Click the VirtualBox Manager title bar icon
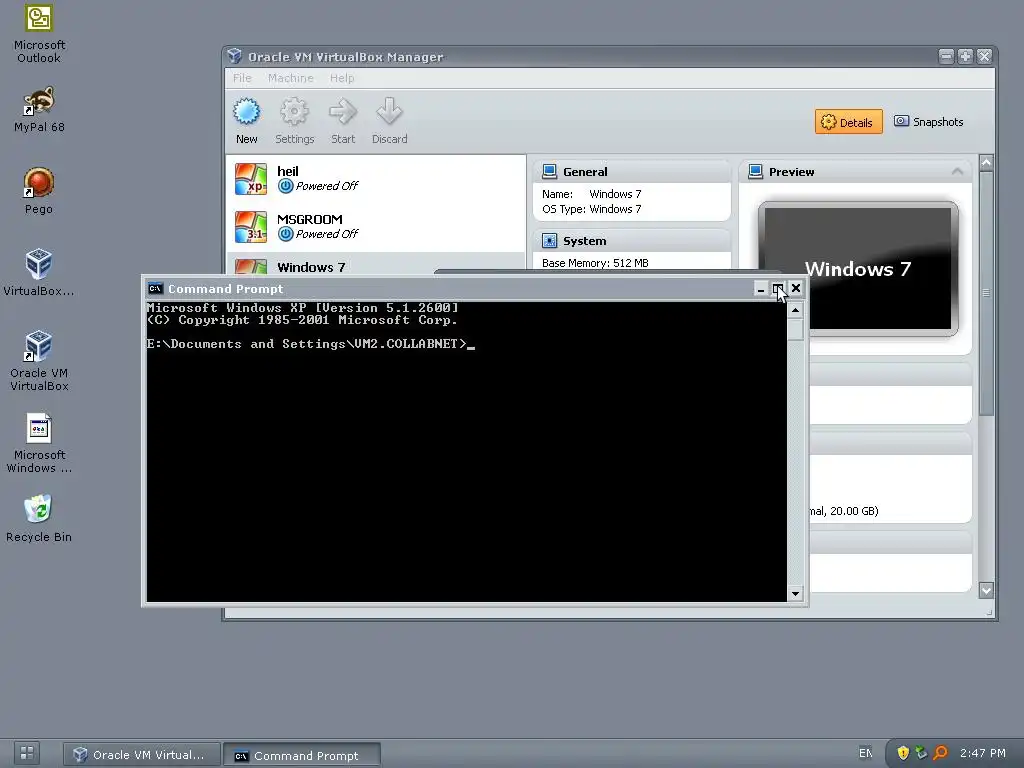 click(x=235, y=57)
